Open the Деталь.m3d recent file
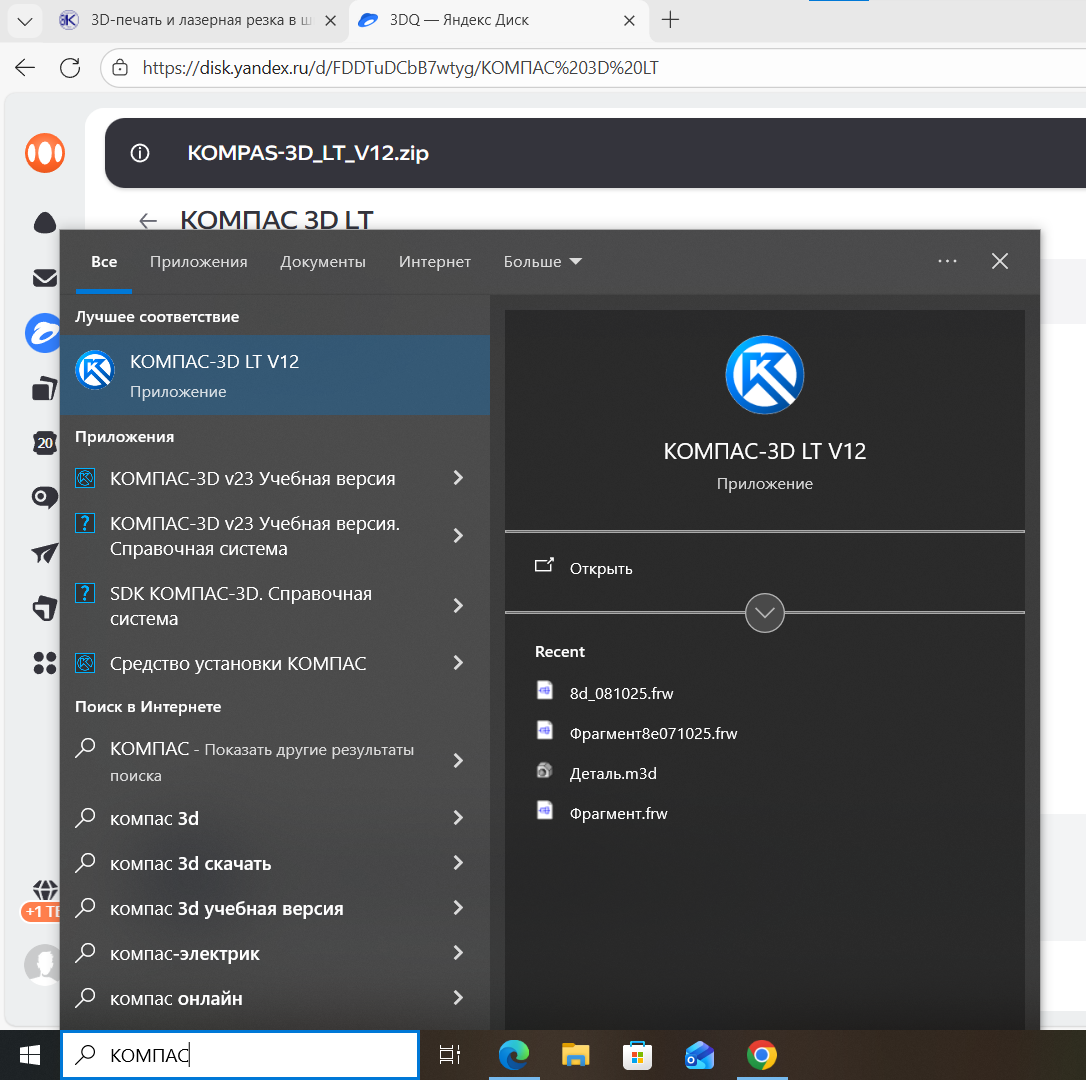 point(596,773)
